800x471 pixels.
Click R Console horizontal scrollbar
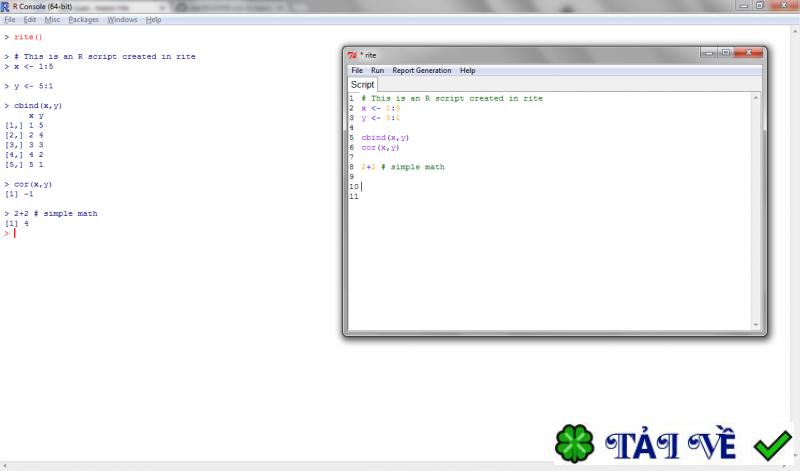click(x=395, y=466)
